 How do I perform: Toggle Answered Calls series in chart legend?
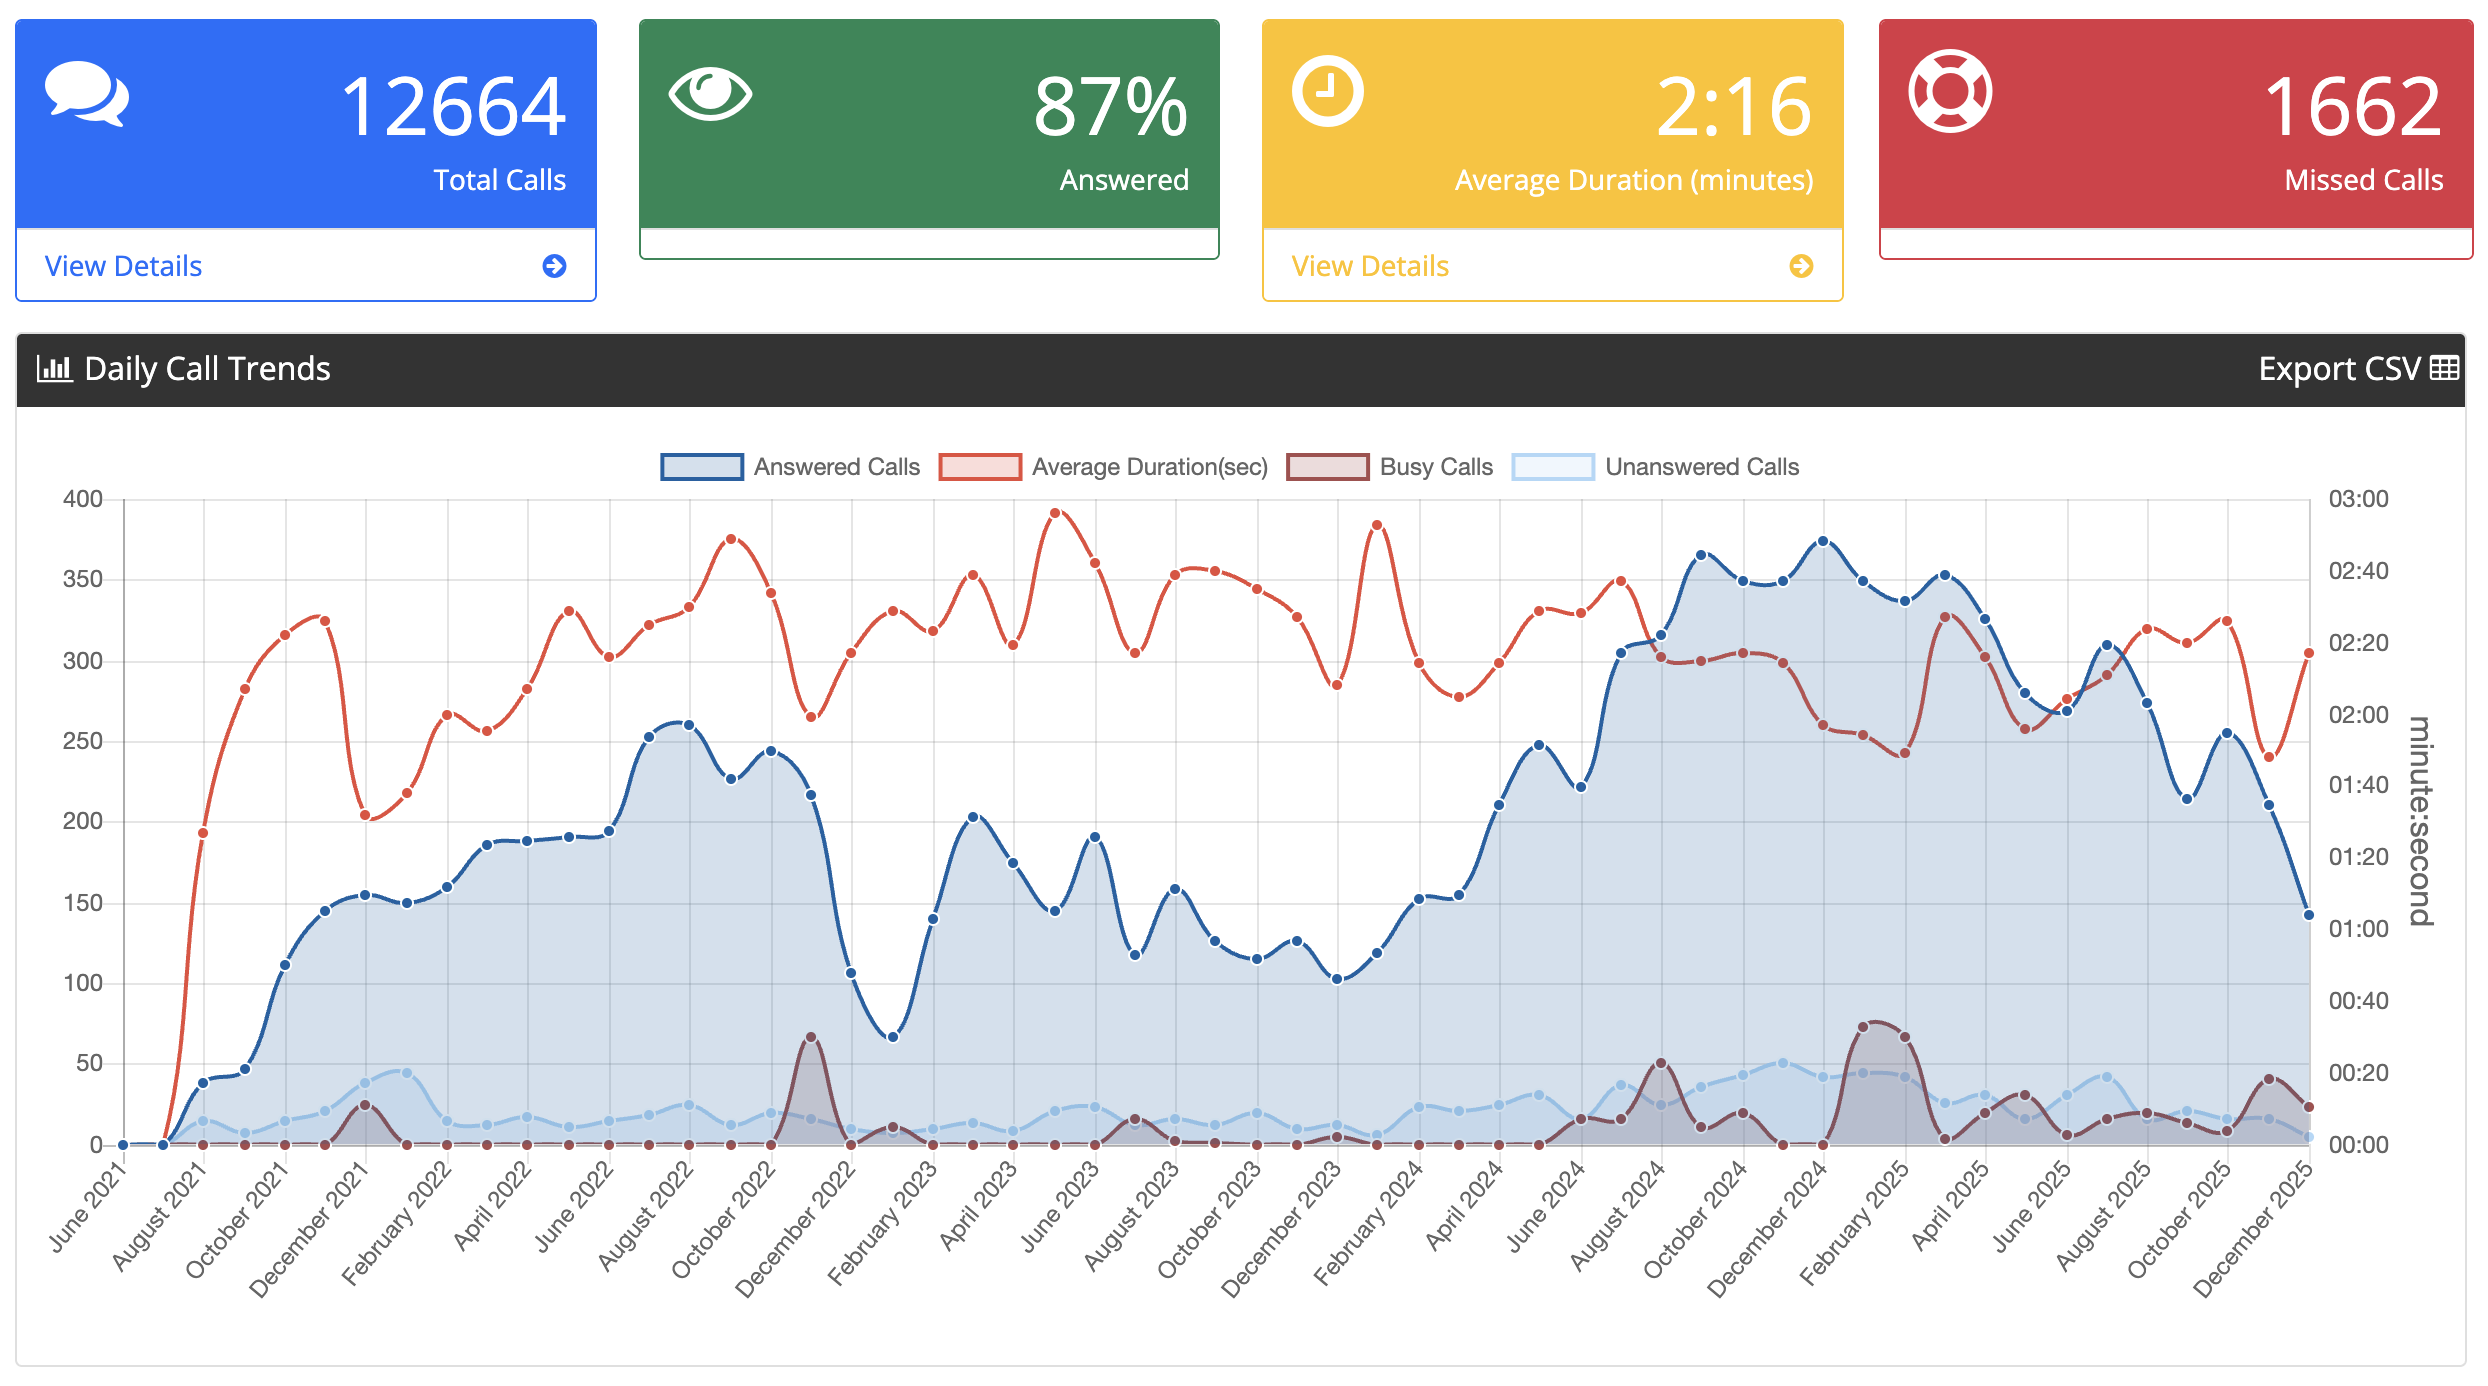click(836, 467)
